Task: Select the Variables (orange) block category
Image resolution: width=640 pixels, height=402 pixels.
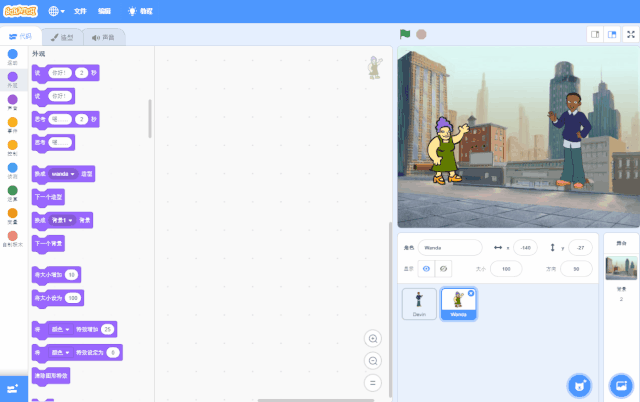Action: point(13,216)
